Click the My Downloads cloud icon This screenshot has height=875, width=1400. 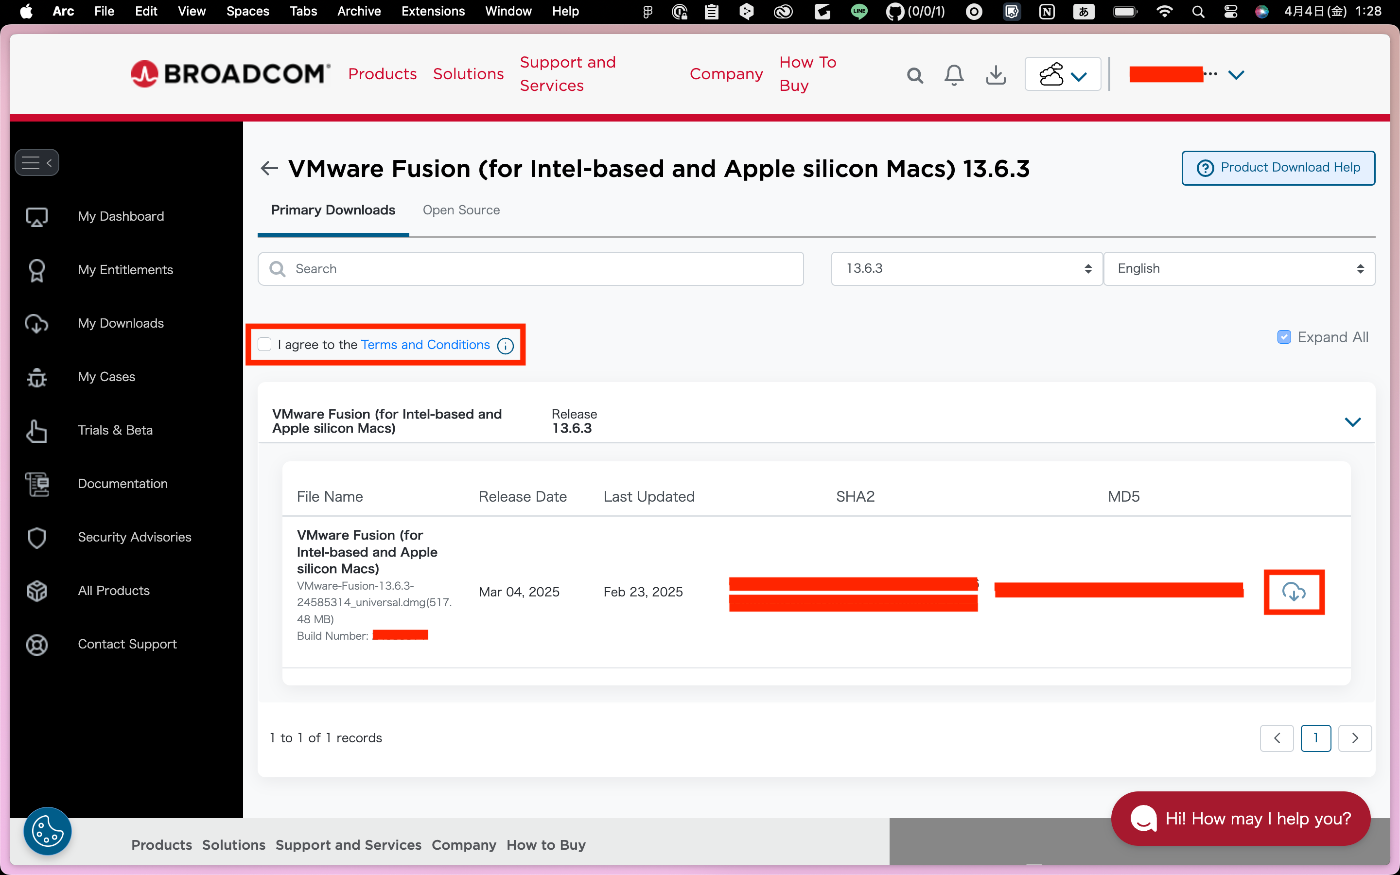(x=37, y=324)
